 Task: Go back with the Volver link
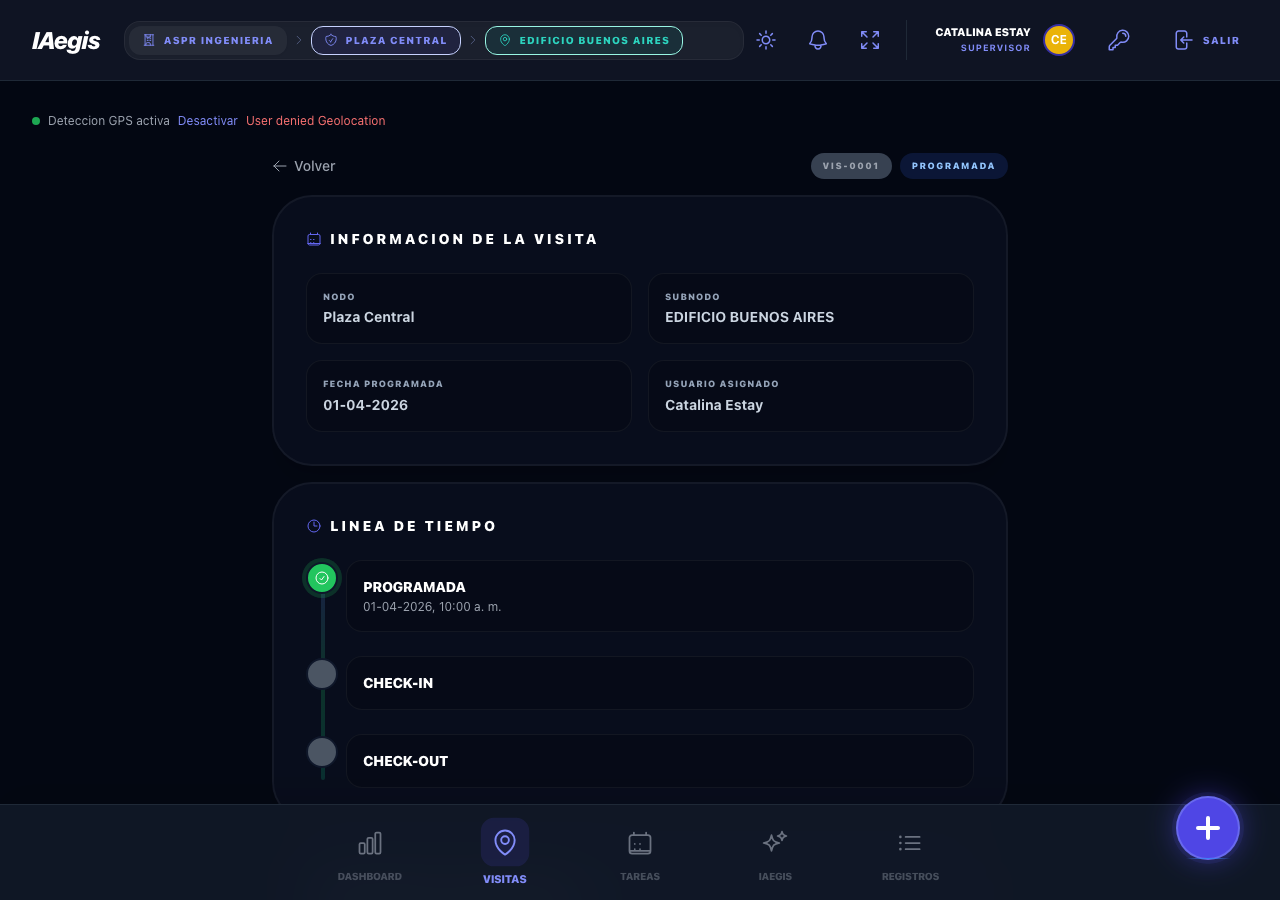click(x=304, y=166)
